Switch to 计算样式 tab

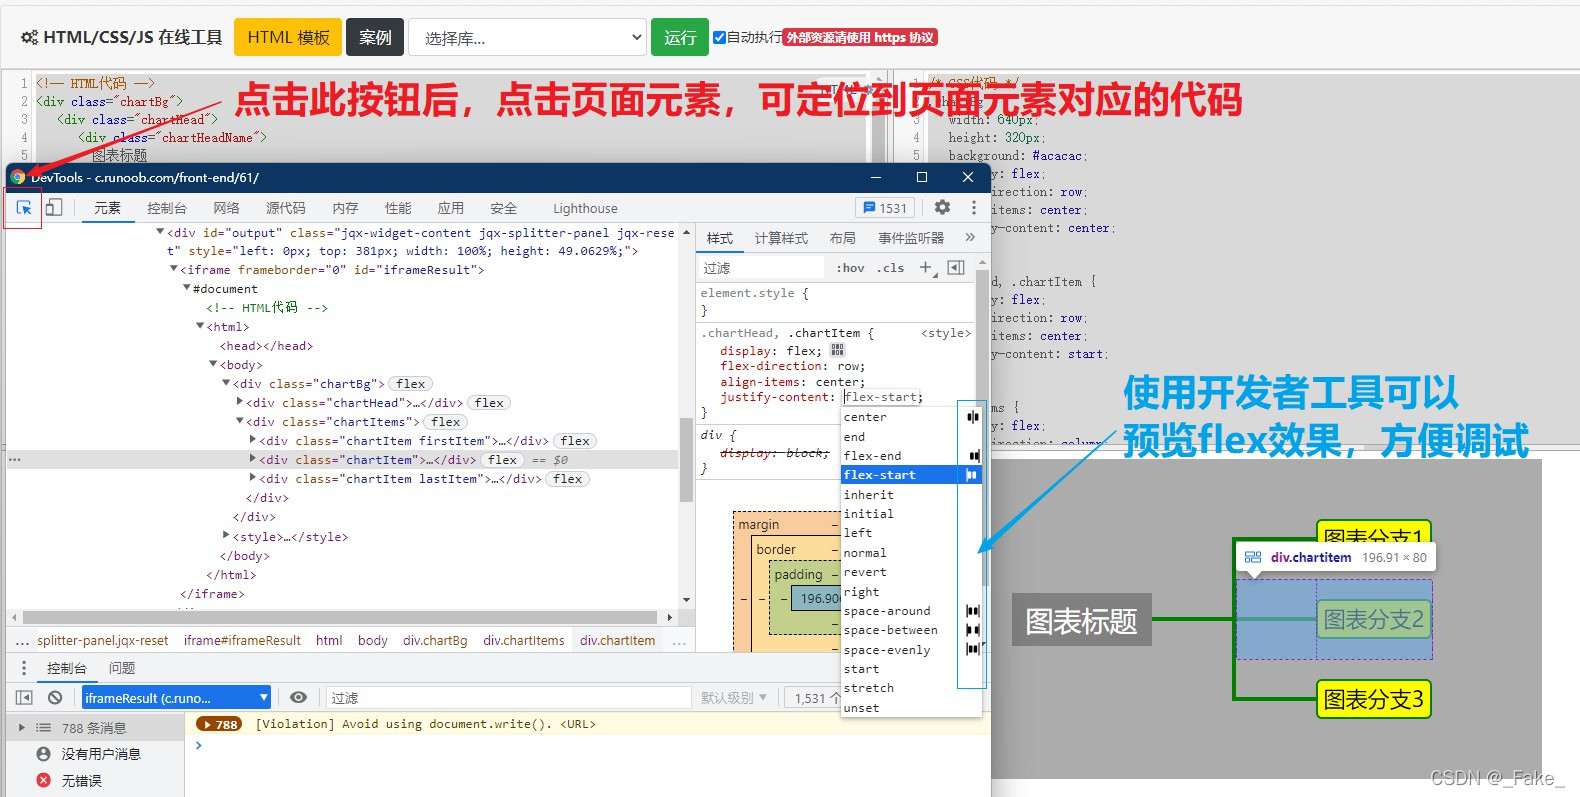click(x=781, y=238)
